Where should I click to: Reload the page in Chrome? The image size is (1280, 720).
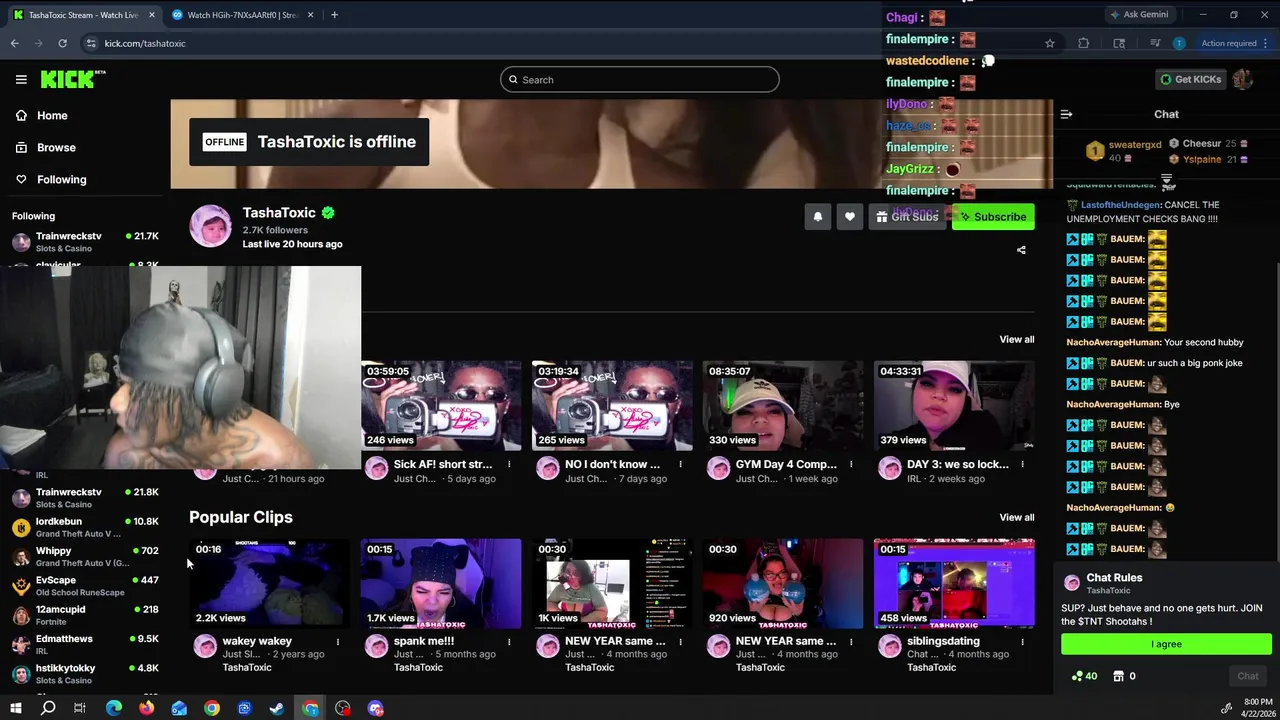pyautogui.click(x=62, y=43)
